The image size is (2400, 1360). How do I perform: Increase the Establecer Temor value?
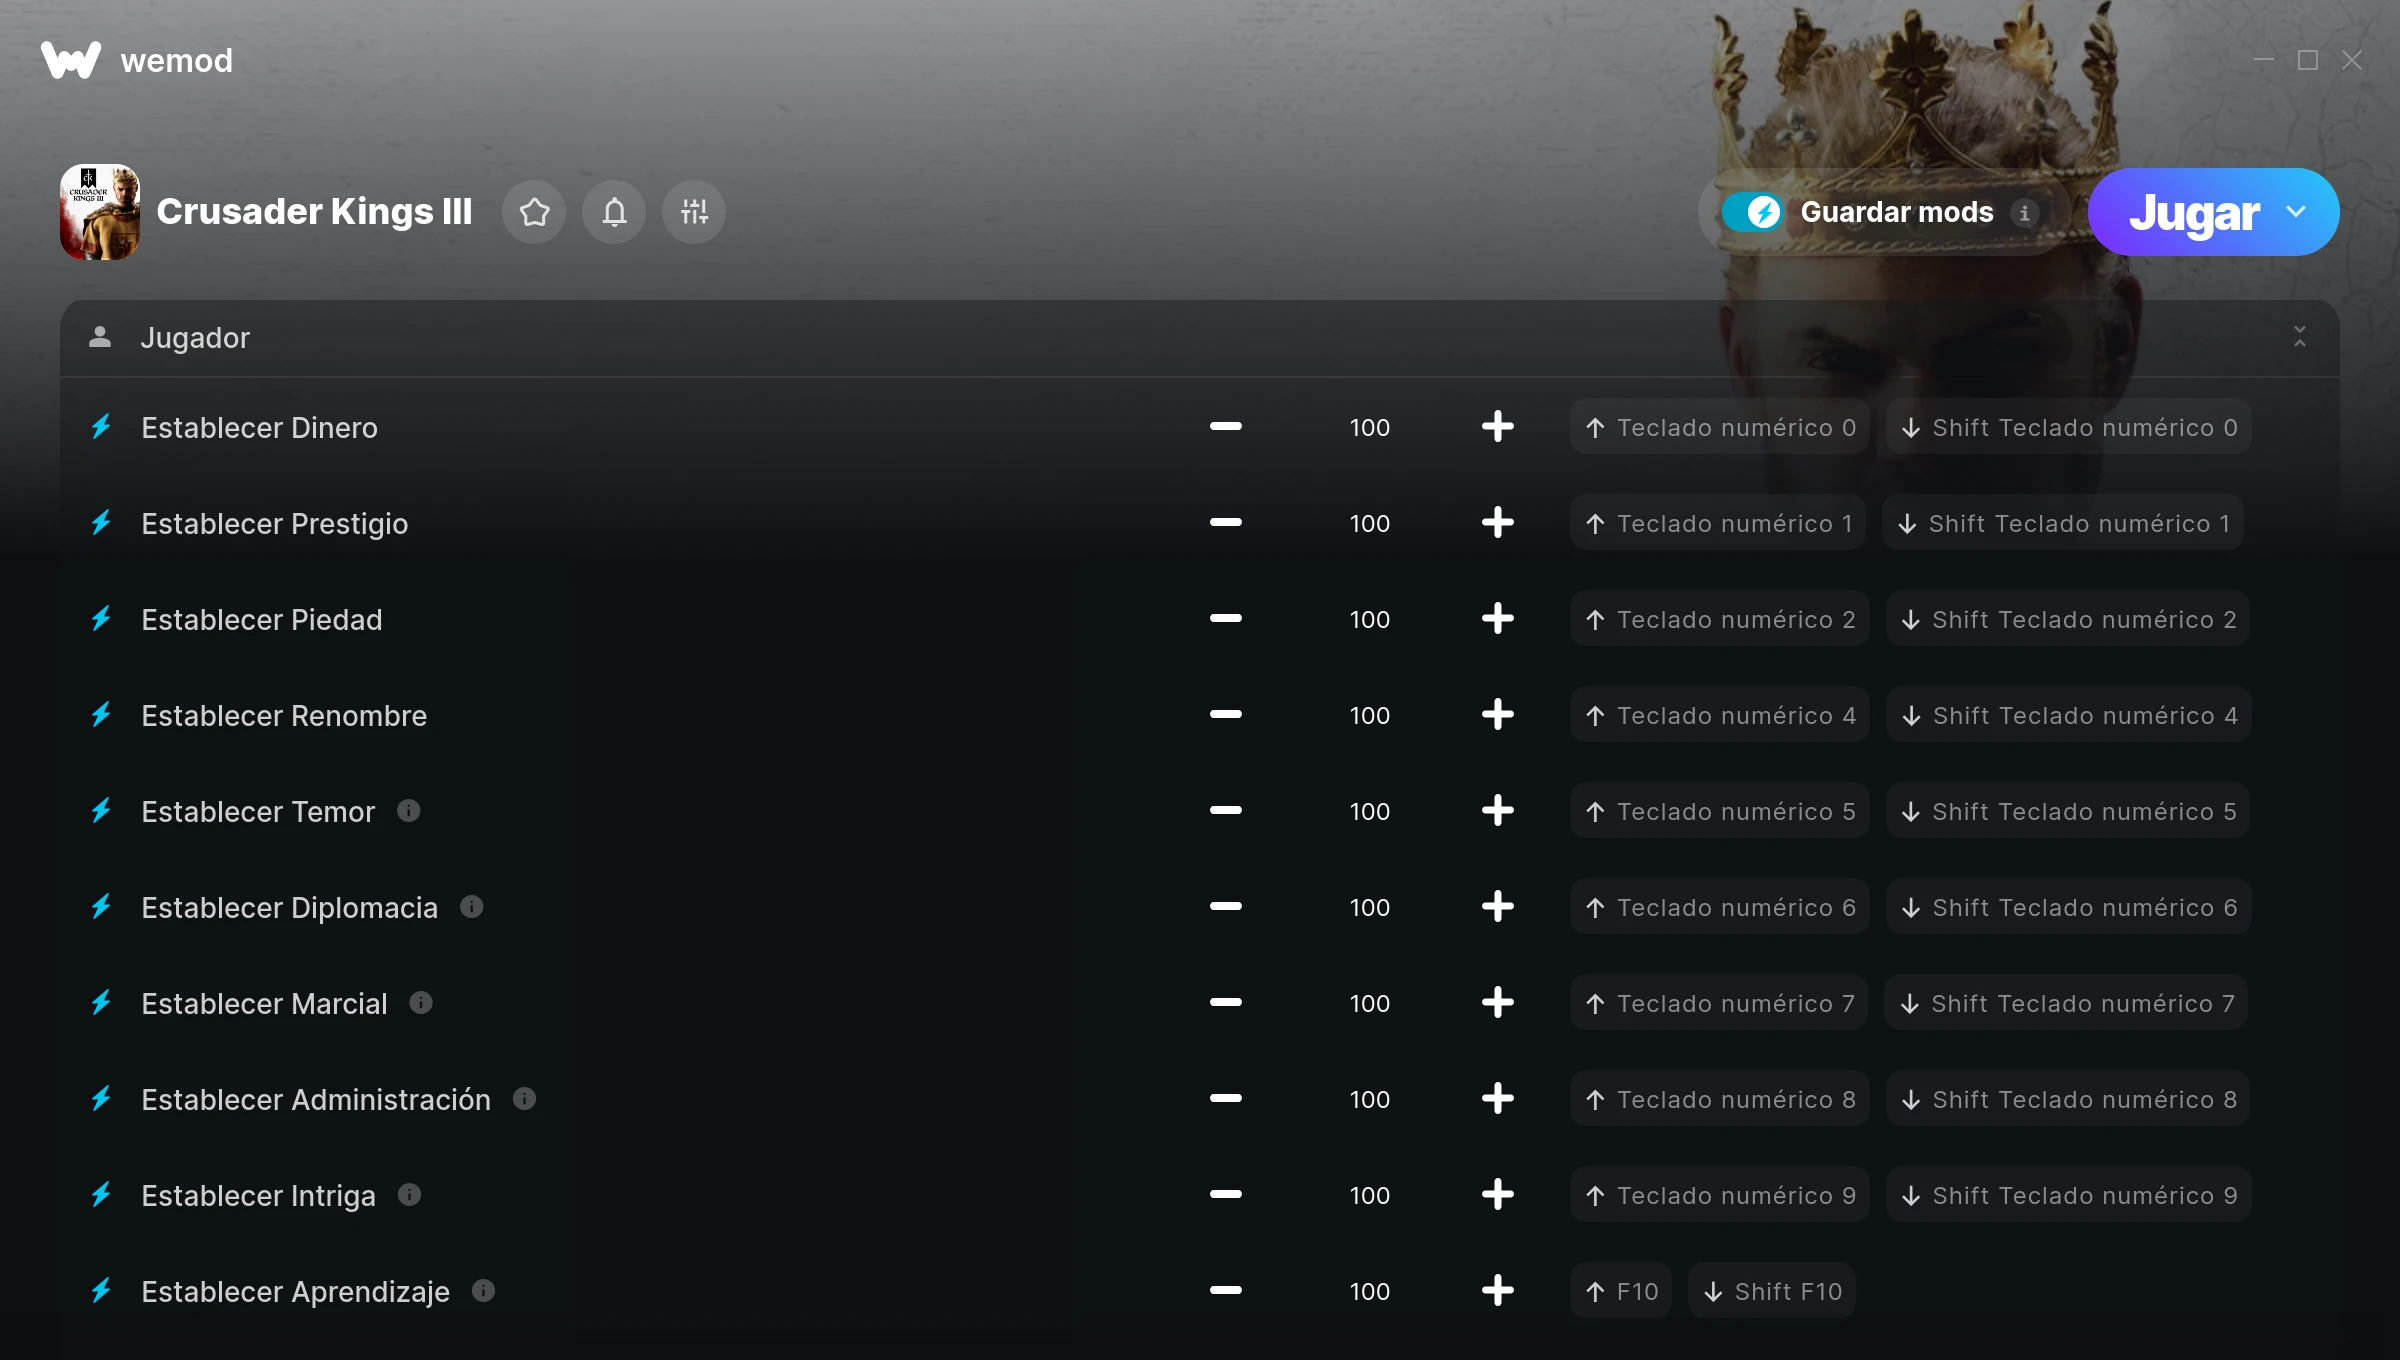click(x=1497, y=811)
